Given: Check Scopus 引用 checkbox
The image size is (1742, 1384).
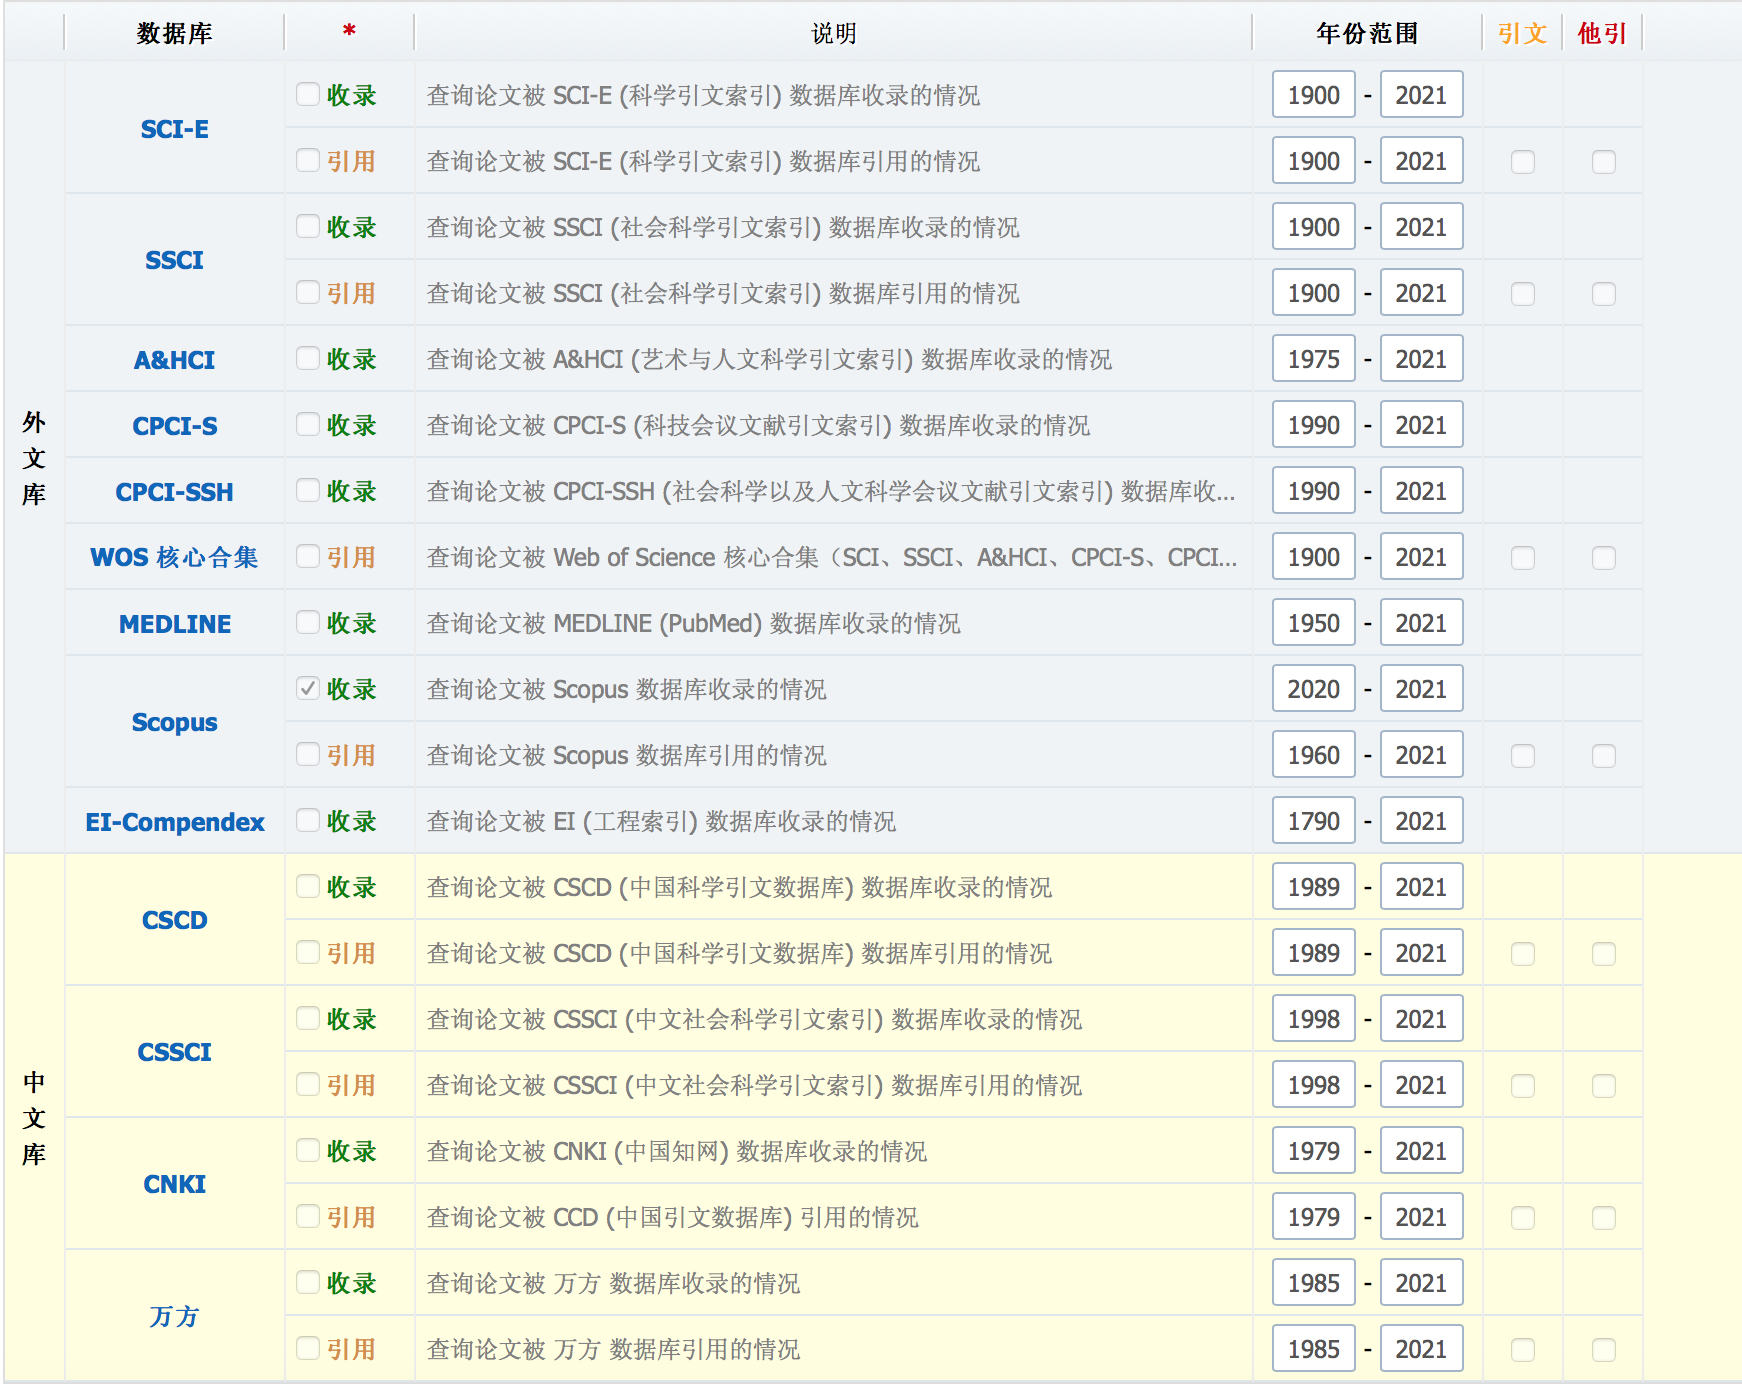Looking at the screenshot, I should pyautogui.click(x=308, y=754).
